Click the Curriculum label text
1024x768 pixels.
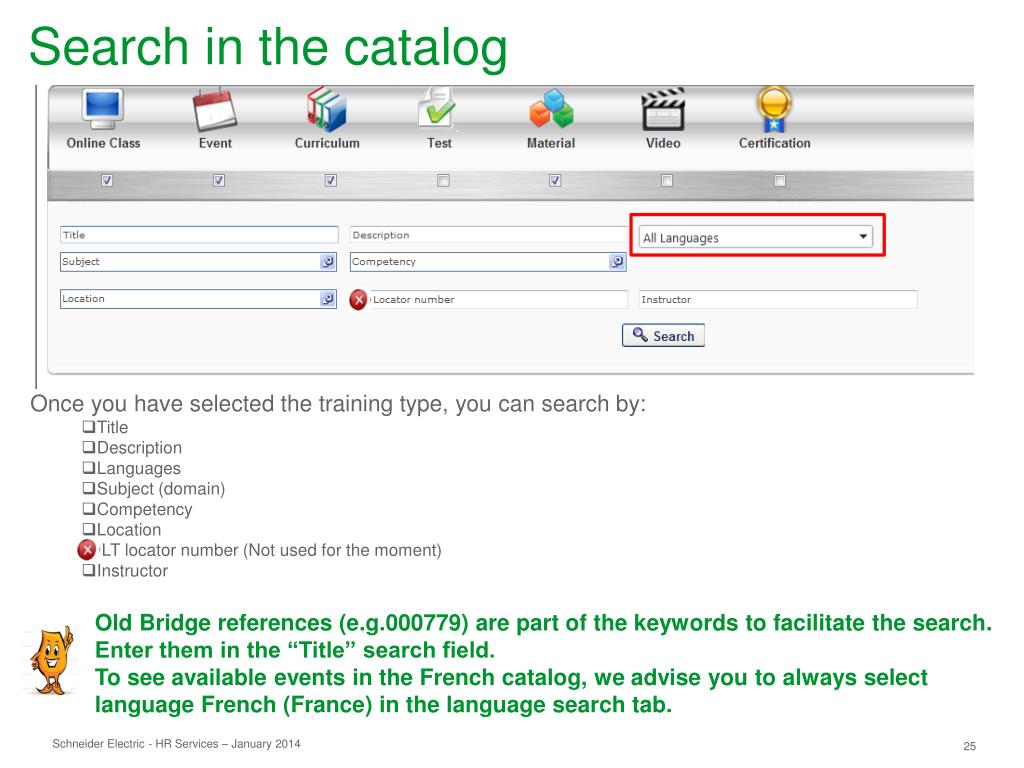[327, 143]
